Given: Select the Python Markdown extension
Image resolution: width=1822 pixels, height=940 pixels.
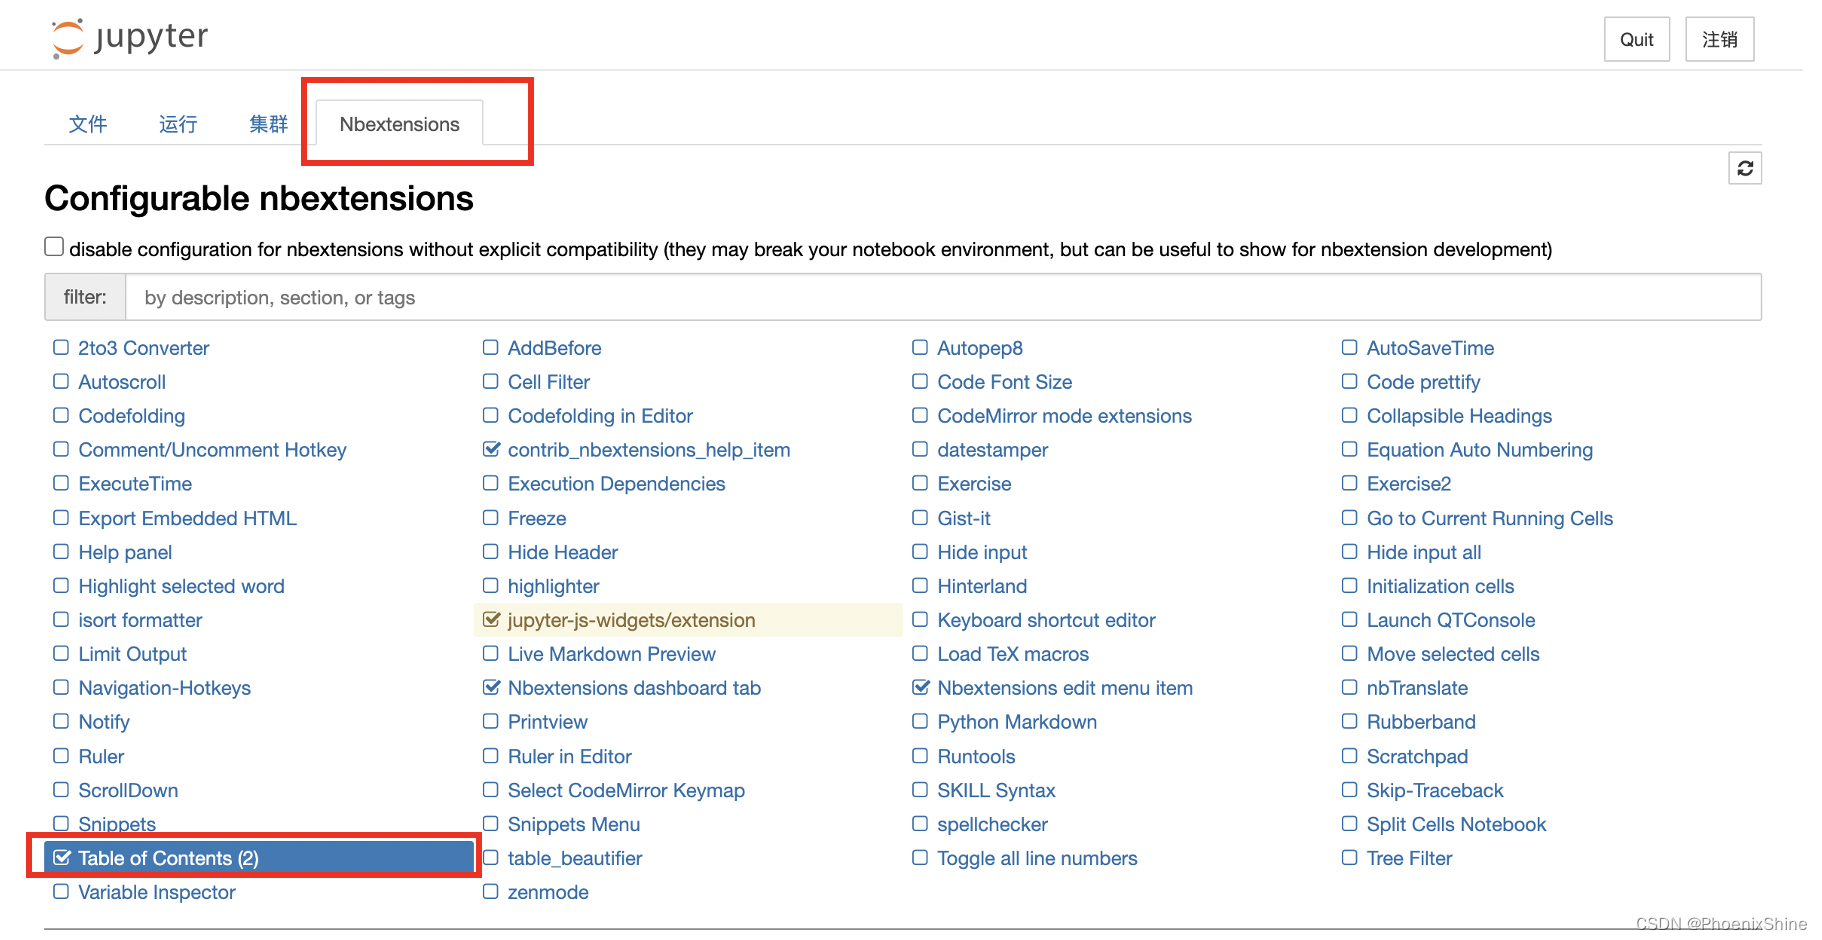Looking at the screenshot, I should pyautogui.click(x=1017, y=722).
